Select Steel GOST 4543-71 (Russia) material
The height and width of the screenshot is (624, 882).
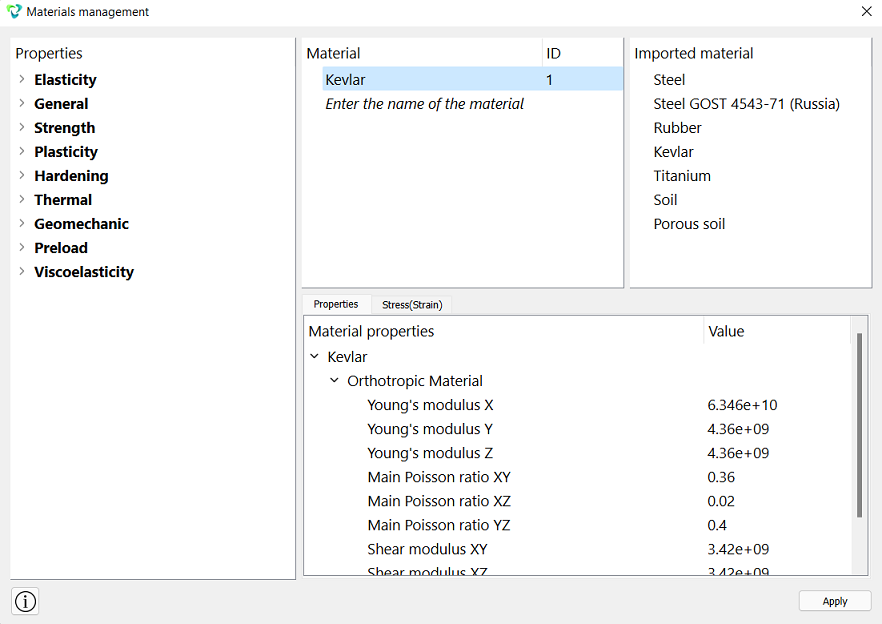746,104
